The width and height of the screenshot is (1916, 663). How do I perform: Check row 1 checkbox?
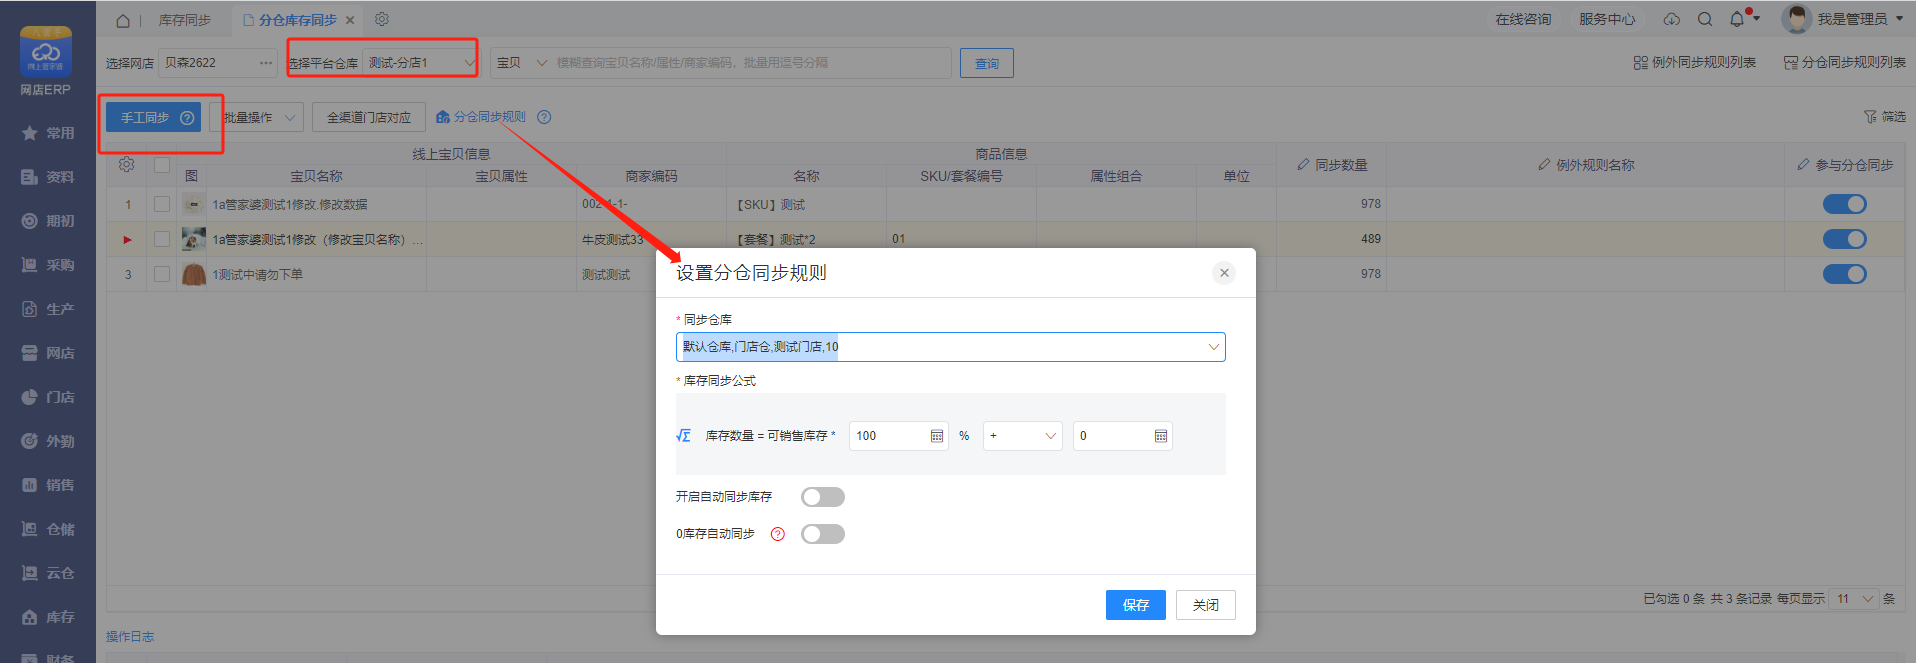161,204
